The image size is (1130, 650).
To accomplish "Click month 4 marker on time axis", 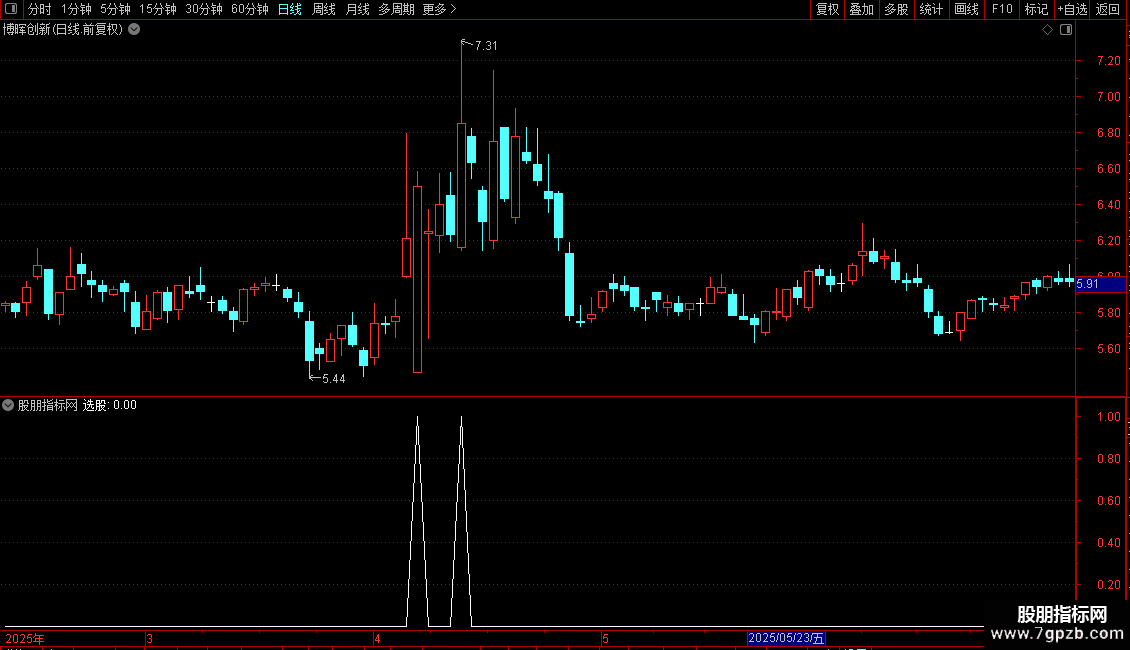I will click(x=377, y=638).
